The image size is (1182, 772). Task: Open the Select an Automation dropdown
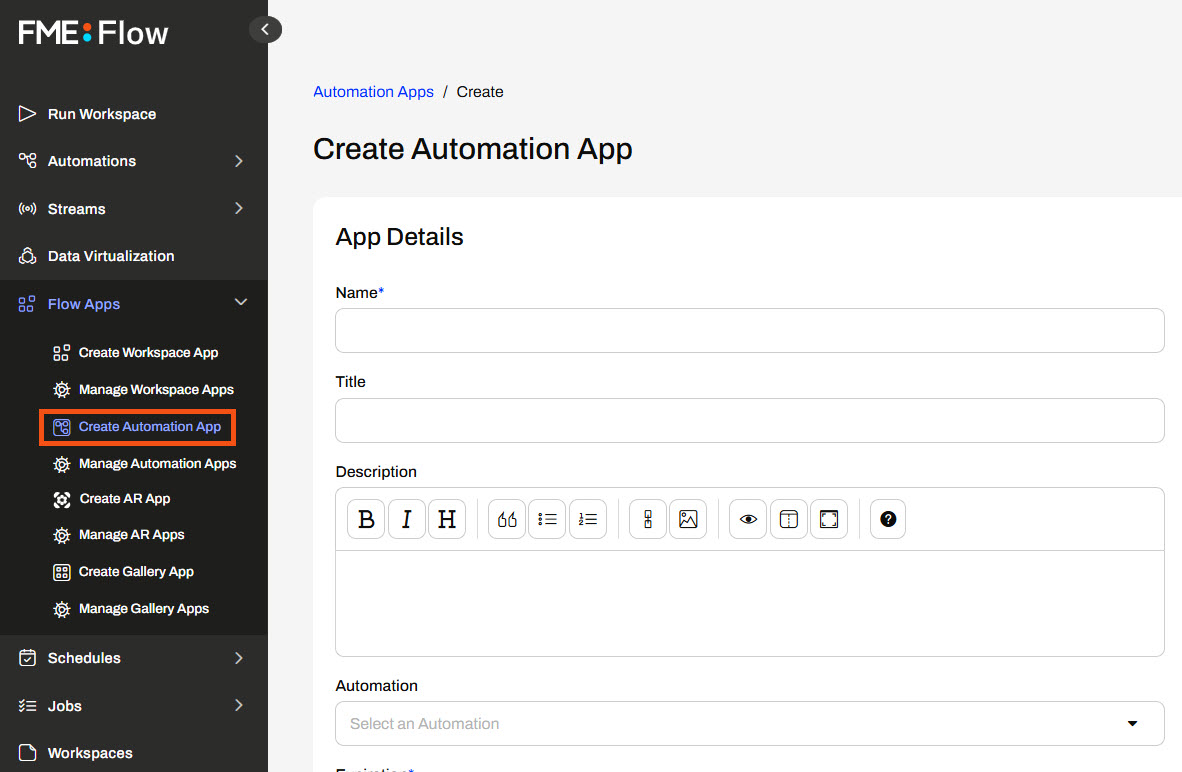[x=749, y=723]
